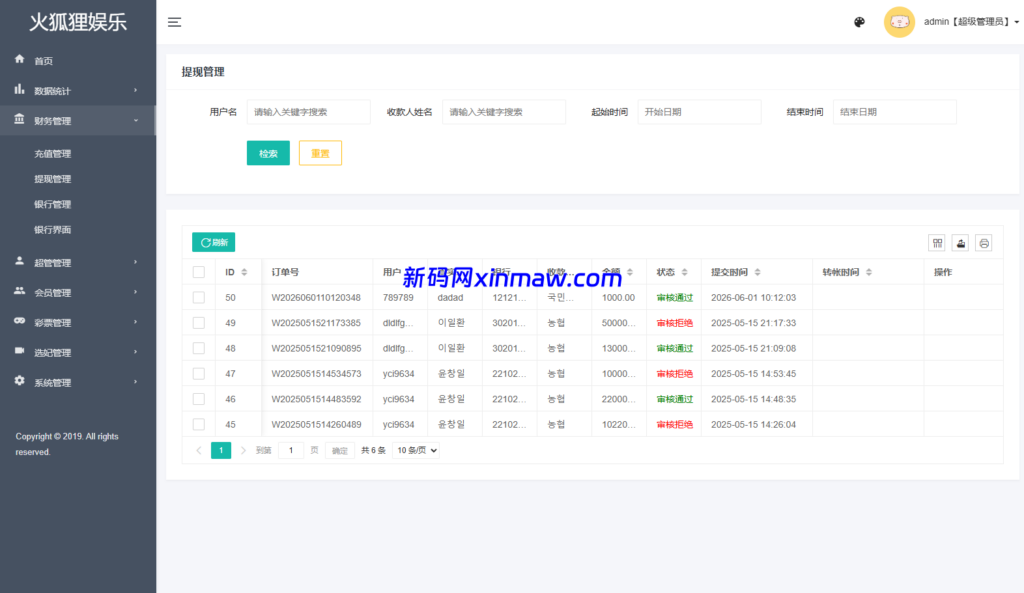Sort by 提交时间 column arrows
This screenshot has height=593, width=1024.
click(758, 272)
